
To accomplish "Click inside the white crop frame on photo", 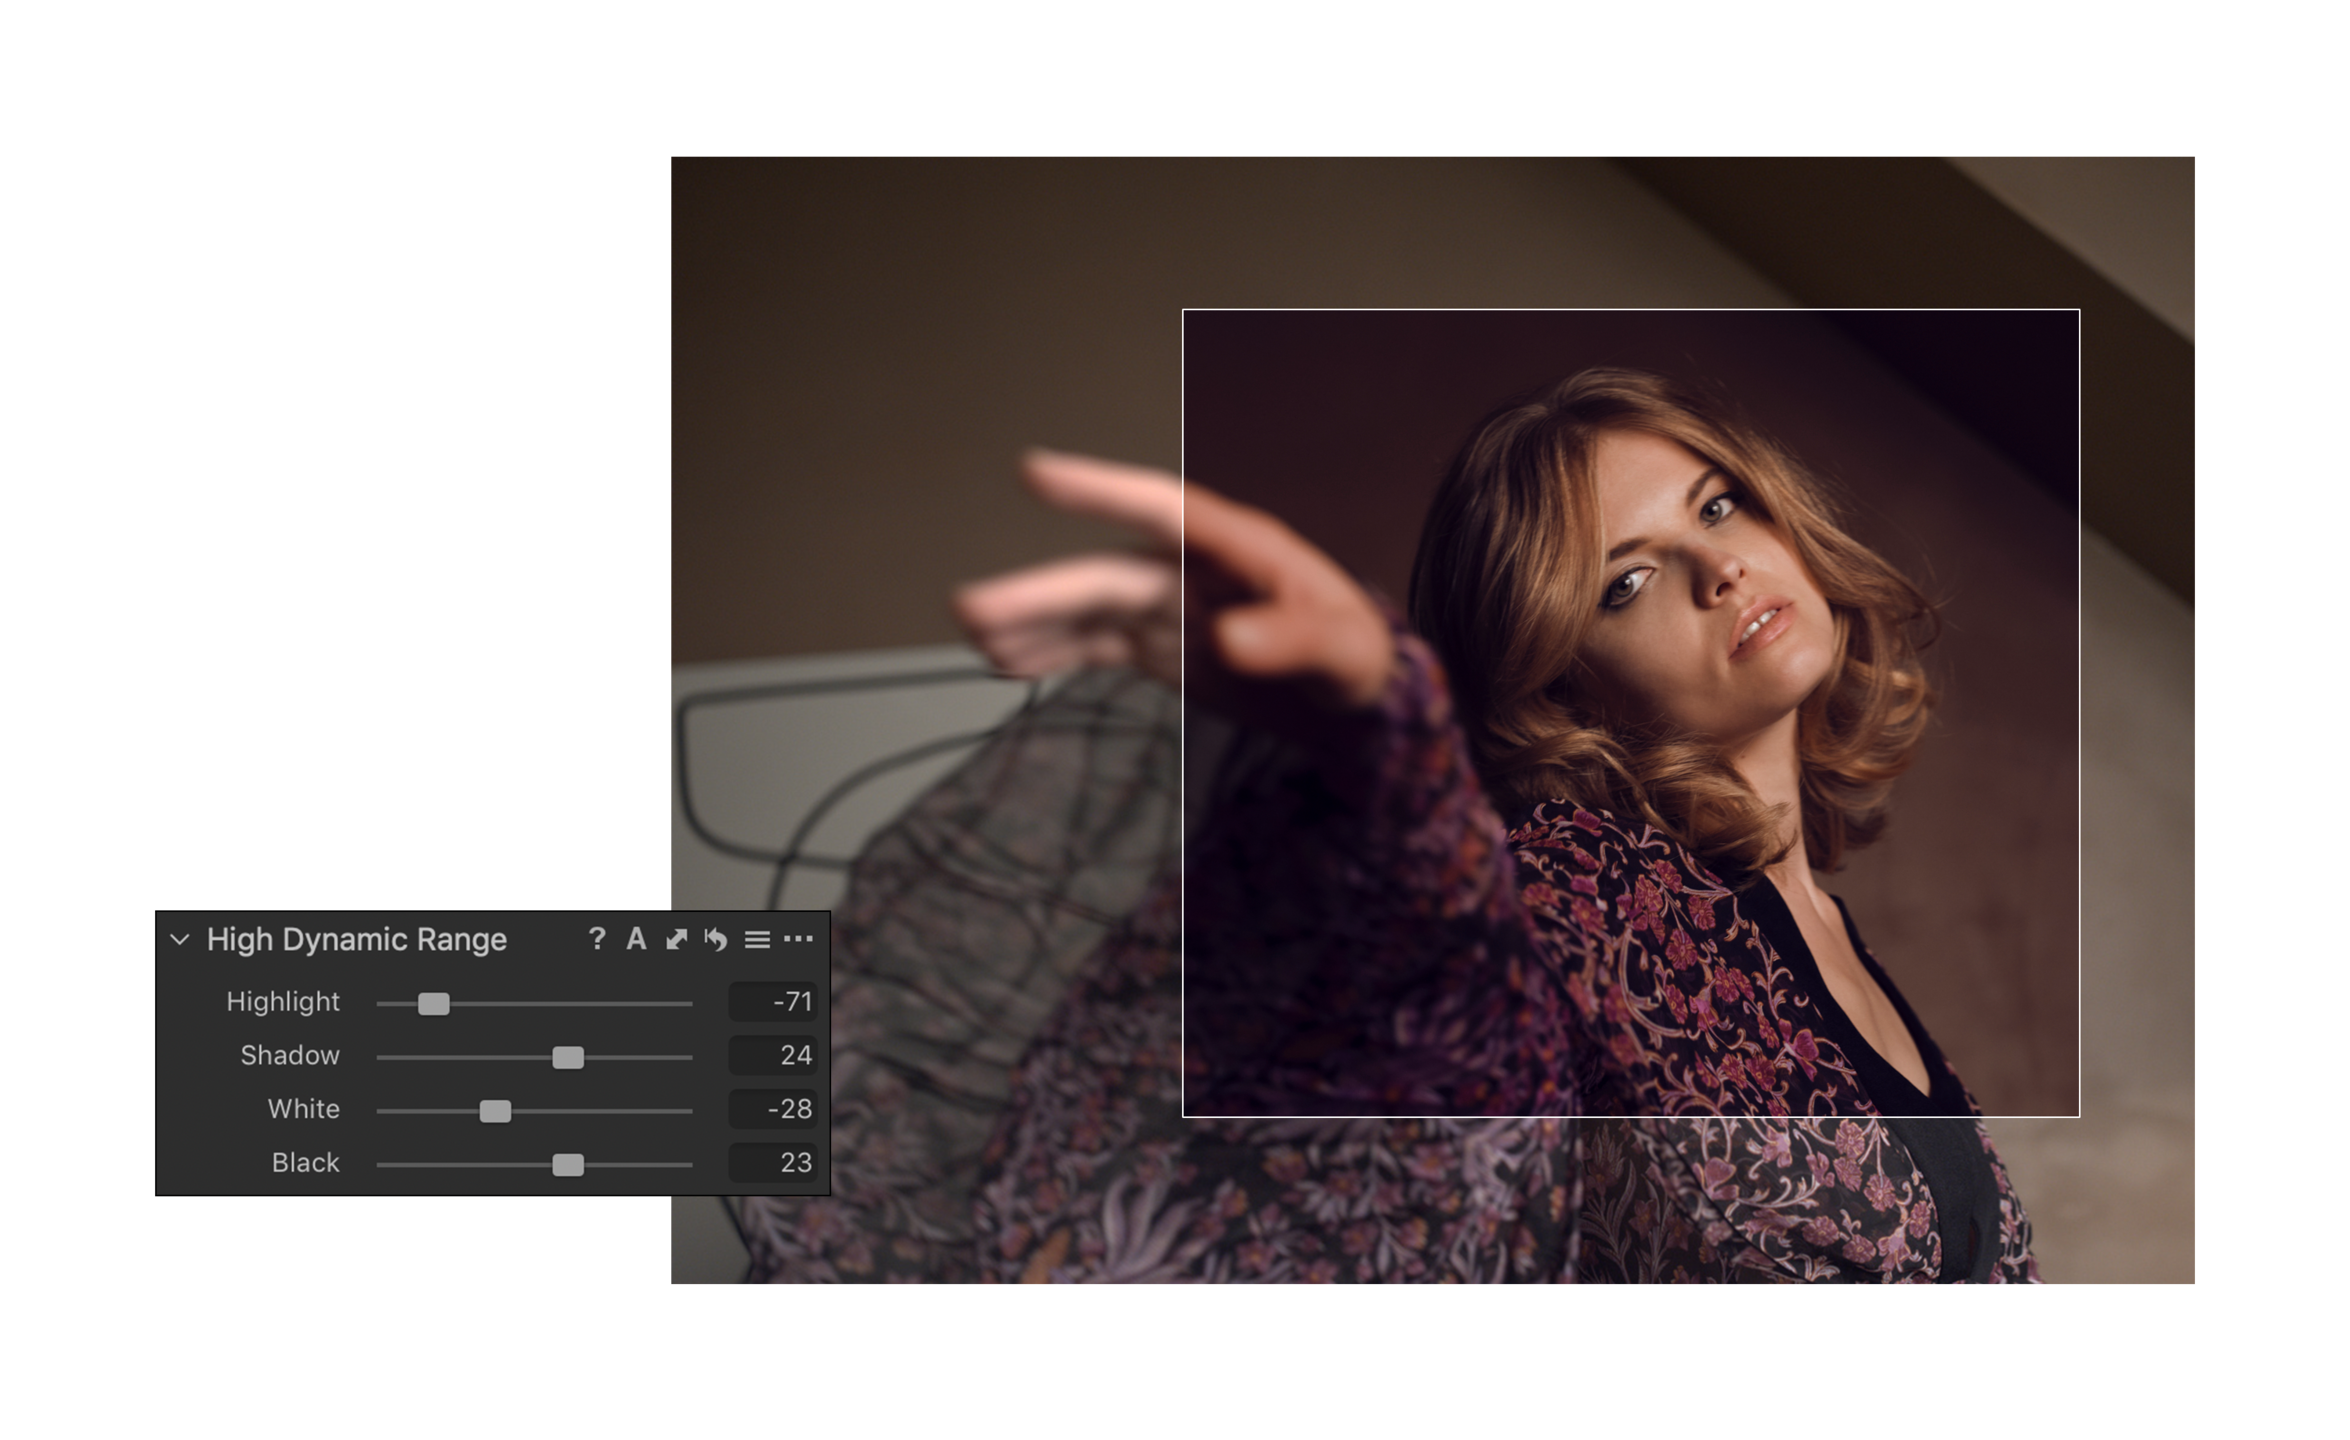I will (1630, 712).
